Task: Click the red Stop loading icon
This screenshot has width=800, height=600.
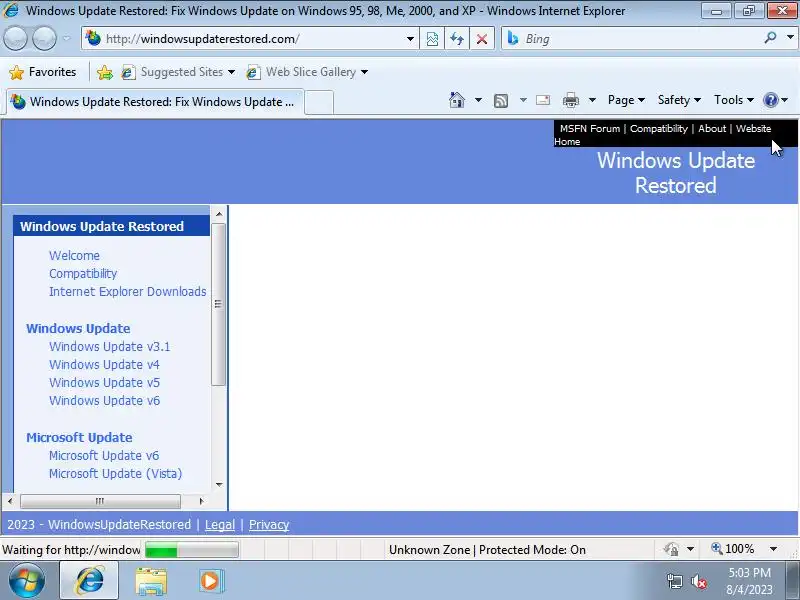Action: (482, 39)
